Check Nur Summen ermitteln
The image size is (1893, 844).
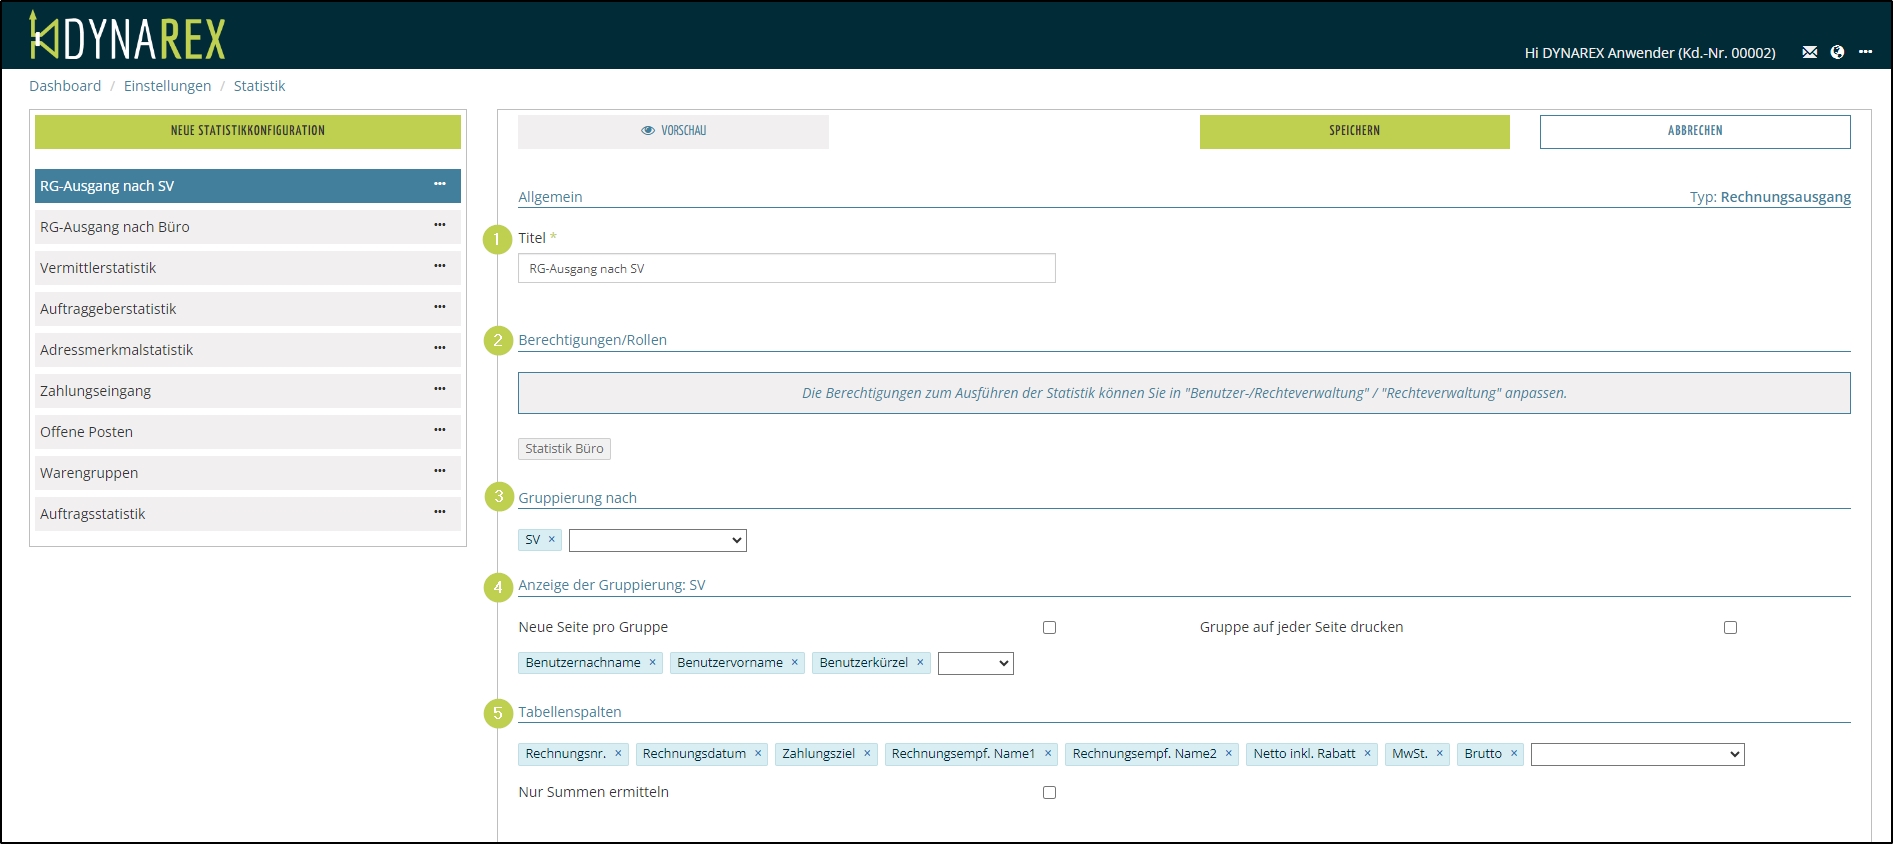tap(1049, 793)
